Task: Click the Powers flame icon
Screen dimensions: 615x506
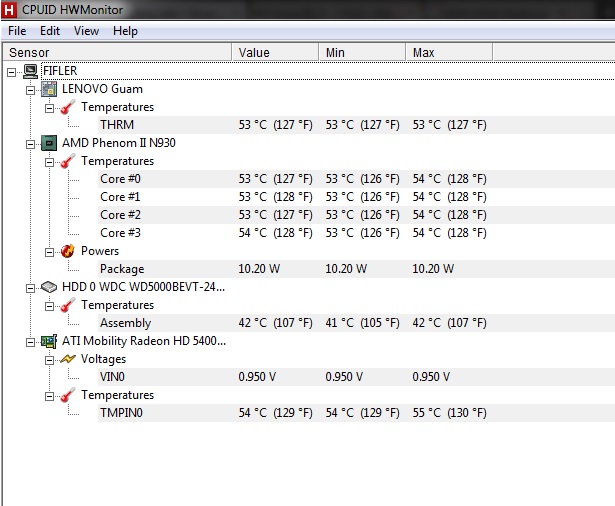Action: point(68,251)
